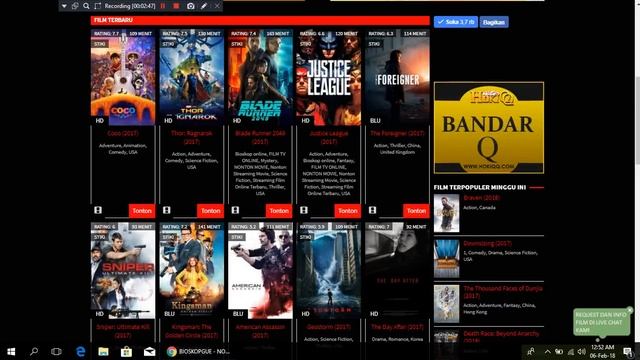Viewport: 640px width, 360px height.
Task: Click Tonton button under Justice League
Action: tap(348, 211)
